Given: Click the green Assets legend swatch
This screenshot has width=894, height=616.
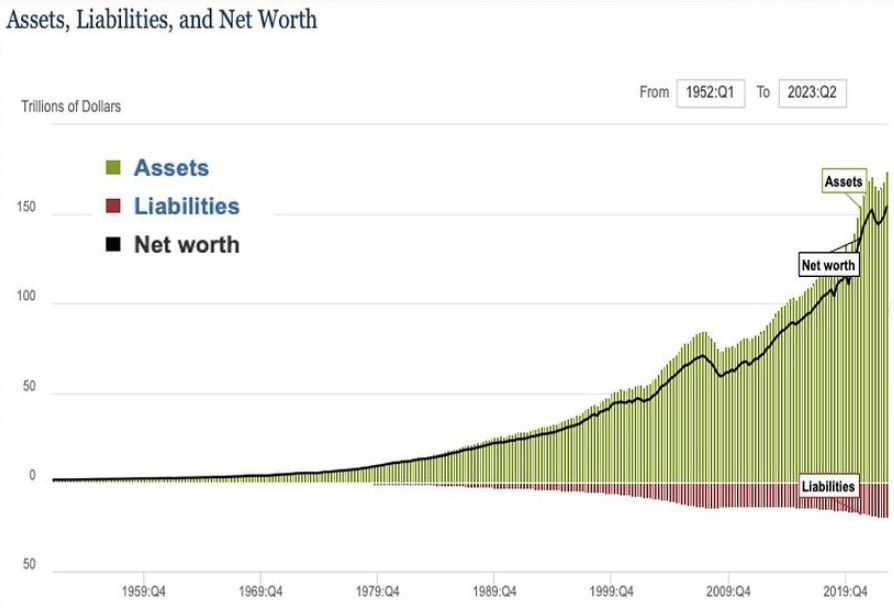Looking at the screenshot, I should click(x=113, y=168).
